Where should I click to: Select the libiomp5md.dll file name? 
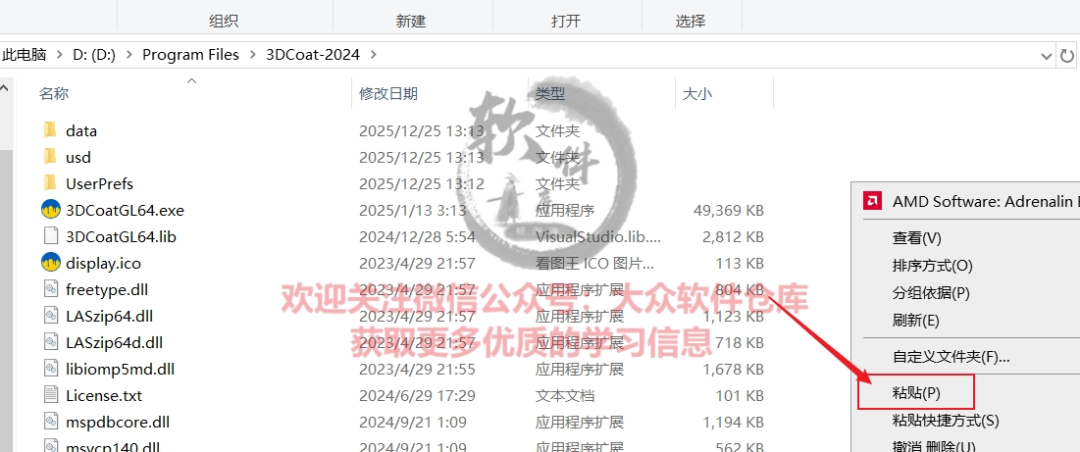pos(120,369)
